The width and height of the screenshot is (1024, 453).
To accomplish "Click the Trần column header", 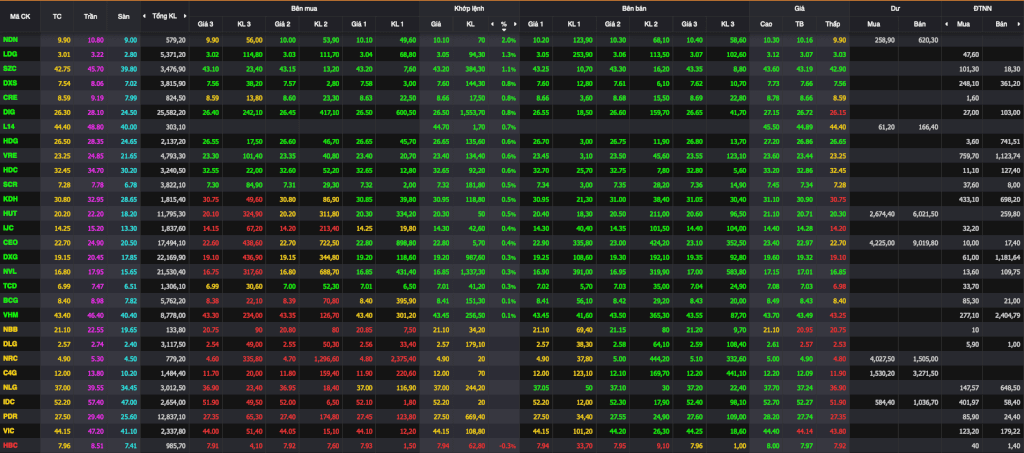I will click(91, 16).
